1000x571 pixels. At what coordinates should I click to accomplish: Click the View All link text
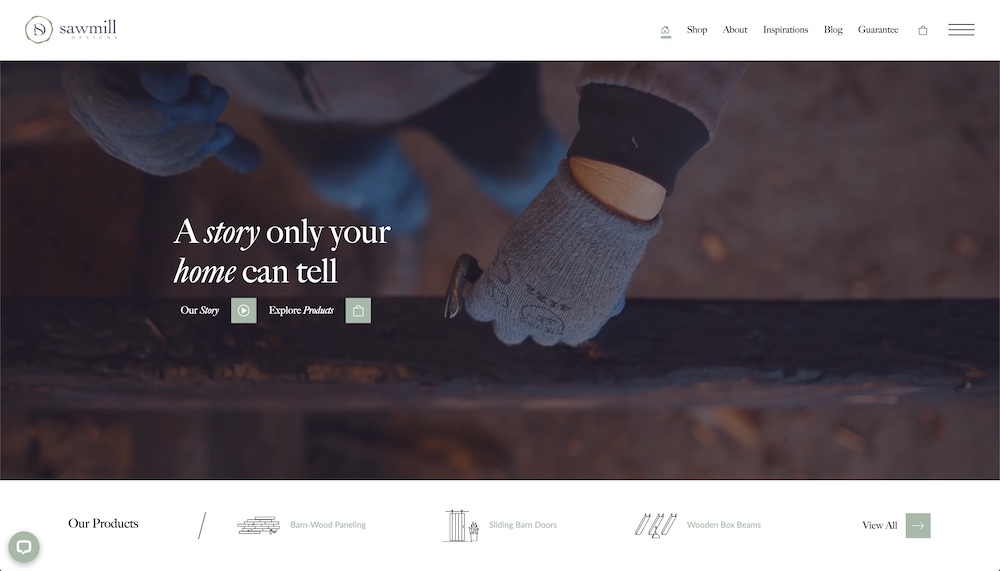879,526
